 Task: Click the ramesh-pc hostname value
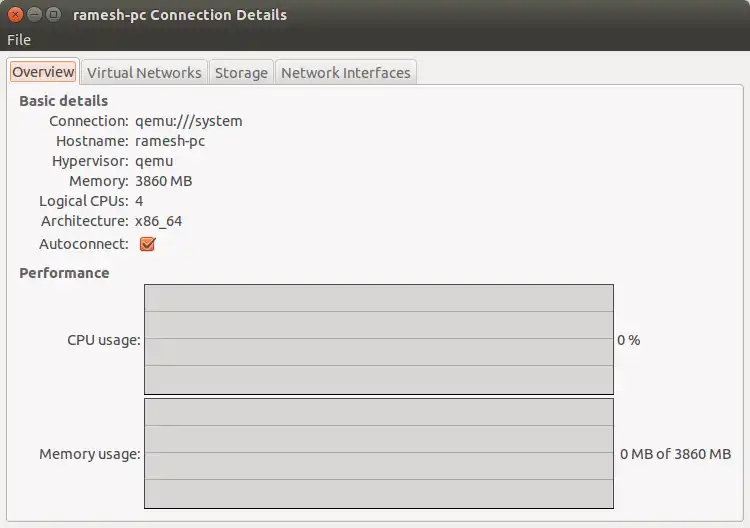click(x=170, y=141)
